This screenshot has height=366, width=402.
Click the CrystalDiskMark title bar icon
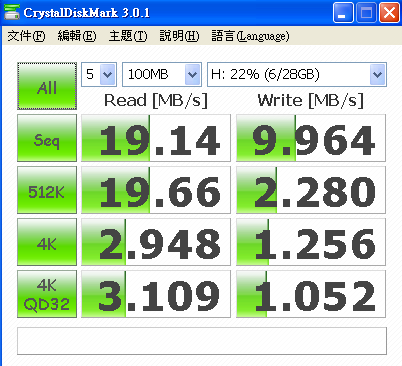12,12
